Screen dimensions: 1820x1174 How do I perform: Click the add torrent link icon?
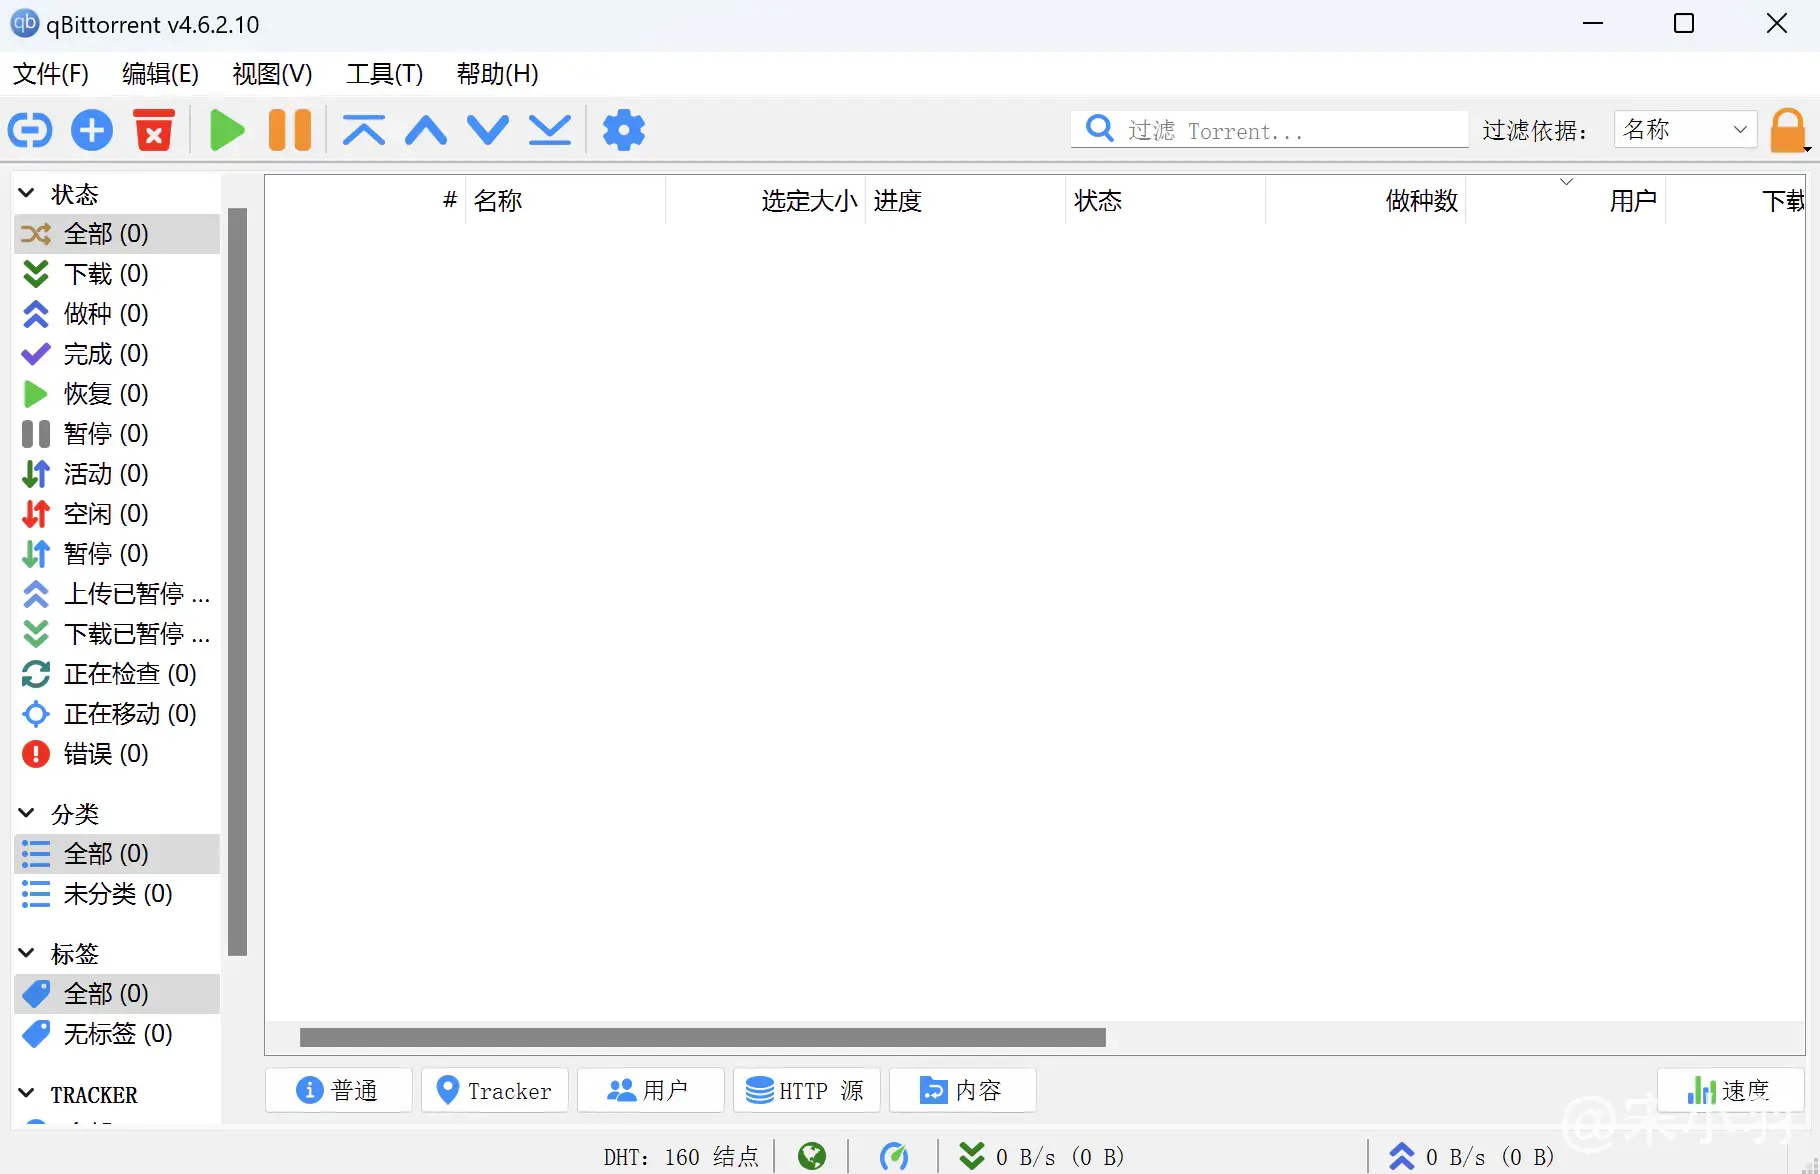[30, 130]
